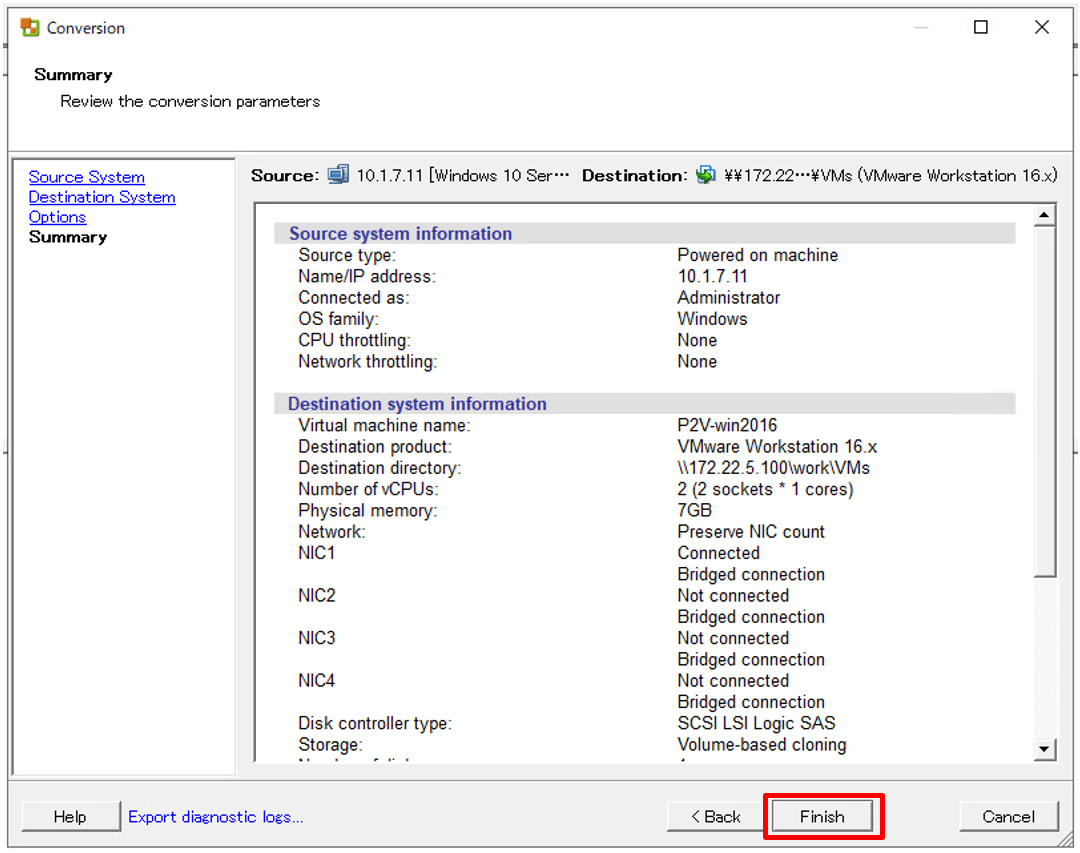Cancel the conversion wizard
This screenshot has height=853, width=1080.
(1008, 816)
